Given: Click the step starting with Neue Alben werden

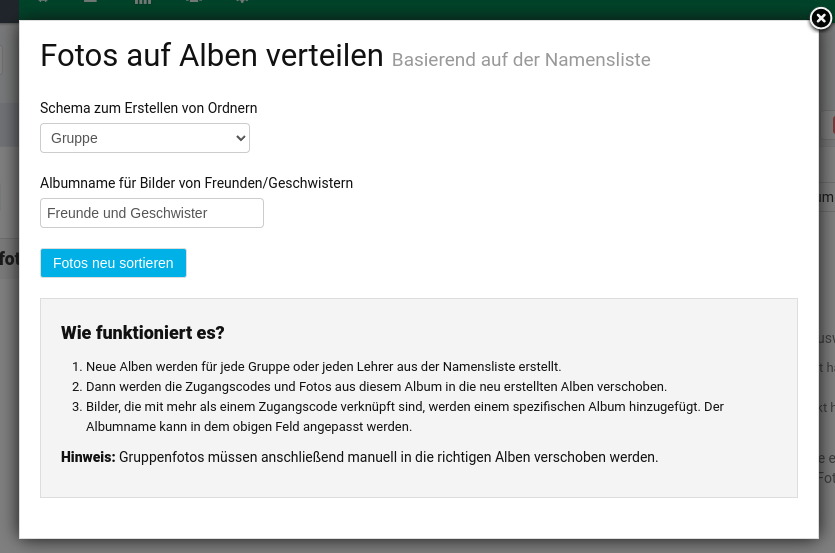Looking at the screenshot, I should [x=323, y=367].
